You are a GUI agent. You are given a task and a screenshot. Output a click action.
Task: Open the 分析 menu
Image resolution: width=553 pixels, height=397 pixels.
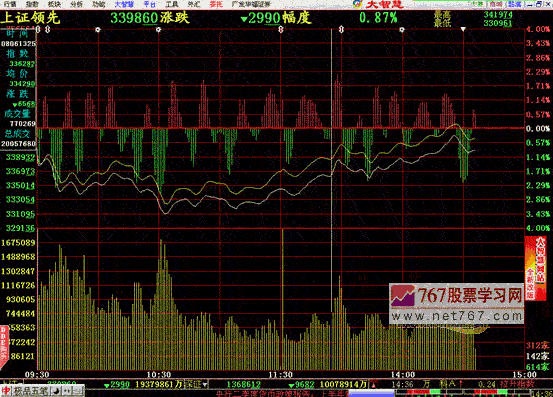77,4
